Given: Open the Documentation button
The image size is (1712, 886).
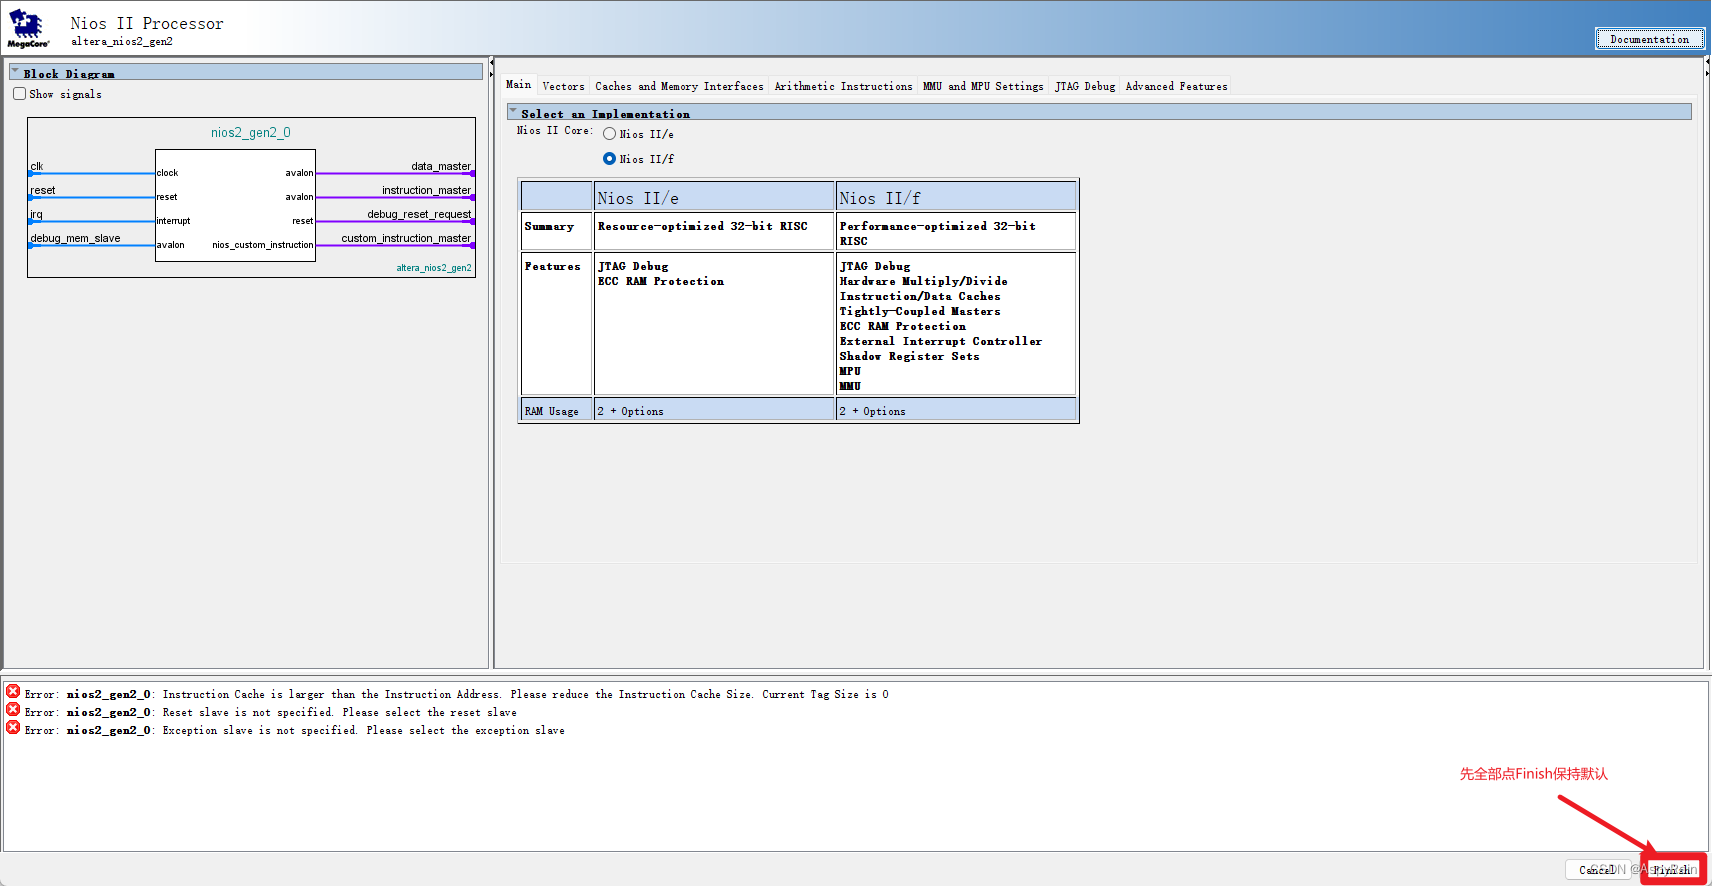Looking at the screenshot, I should coord(1649,39).
